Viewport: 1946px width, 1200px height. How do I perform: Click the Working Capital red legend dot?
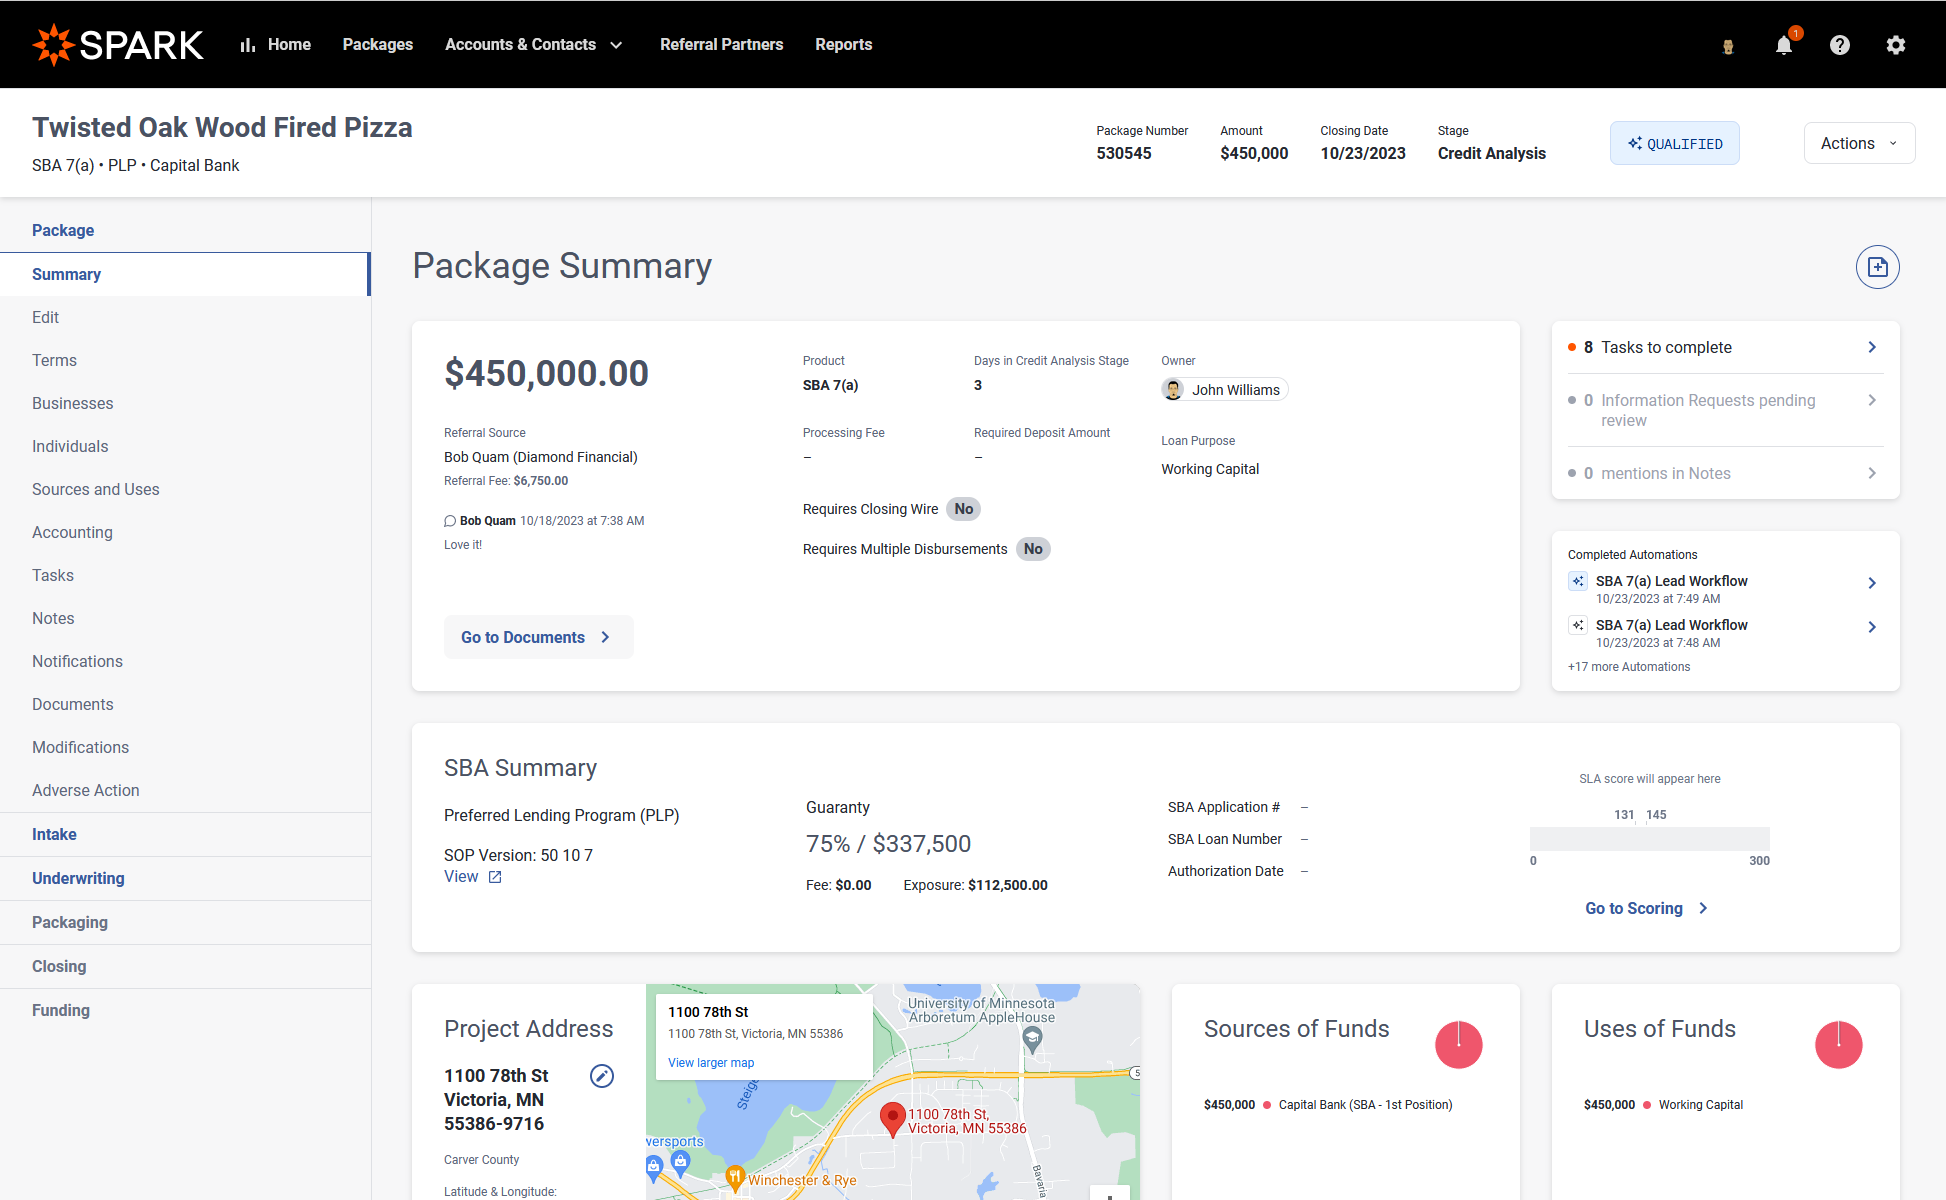coord(1647,1105)
